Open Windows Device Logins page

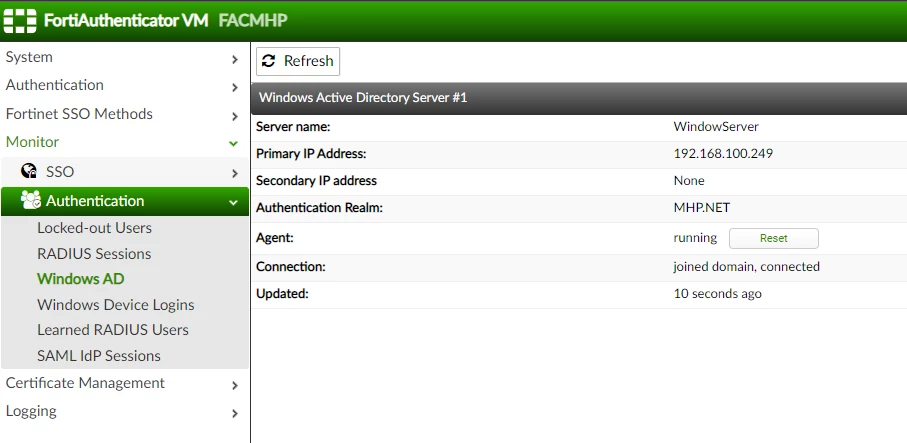(x=116, y=305)
